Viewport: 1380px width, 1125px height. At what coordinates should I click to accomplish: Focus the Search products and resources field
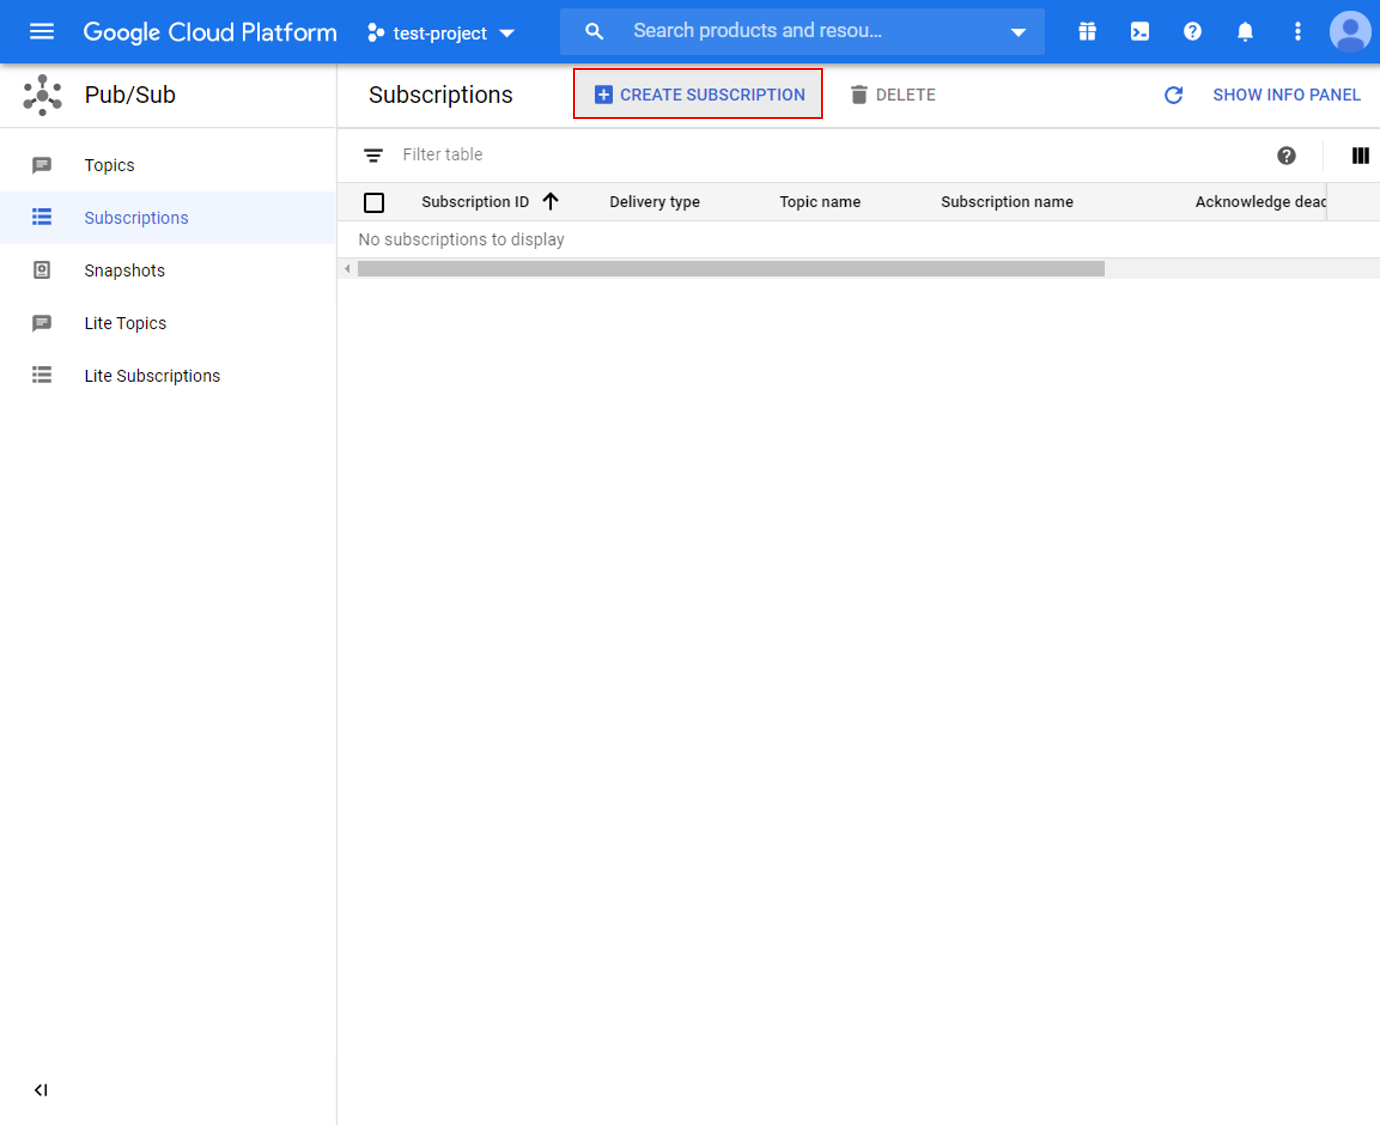point(803,31)
